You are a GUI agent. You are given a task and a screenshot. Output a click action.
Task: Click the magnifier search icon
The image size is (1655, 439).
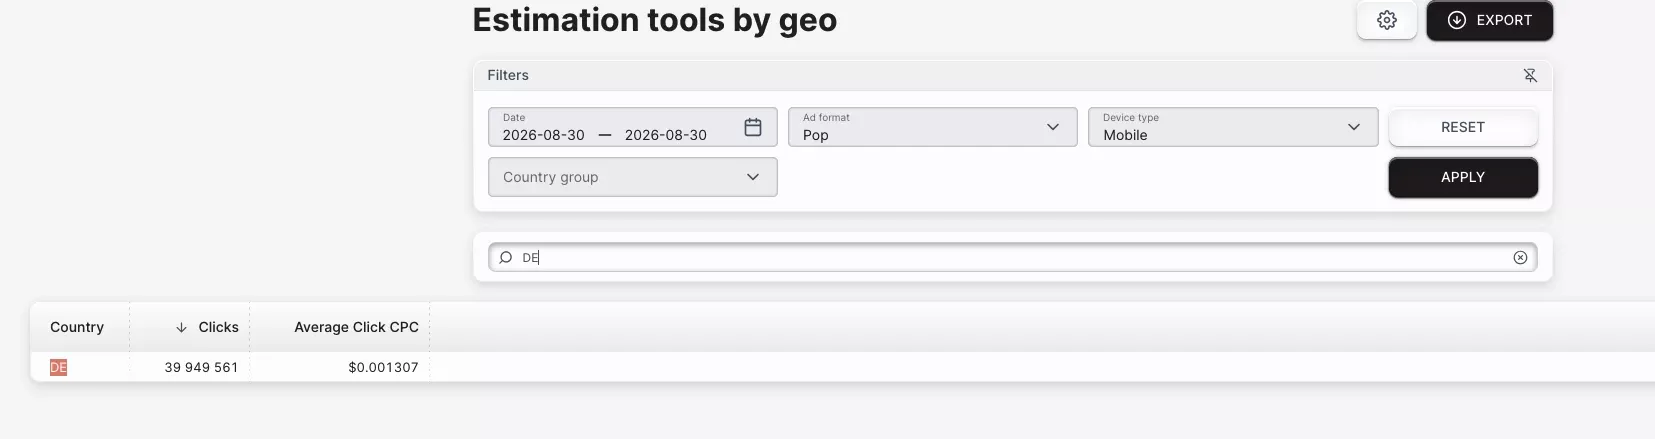506,257
